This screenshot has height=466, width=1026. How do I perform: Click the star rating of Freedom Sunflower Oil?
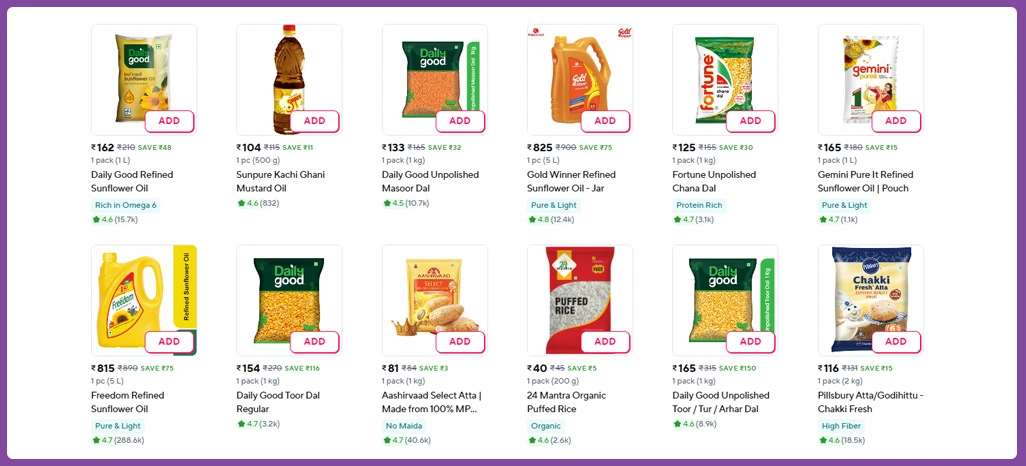(122, 440)
